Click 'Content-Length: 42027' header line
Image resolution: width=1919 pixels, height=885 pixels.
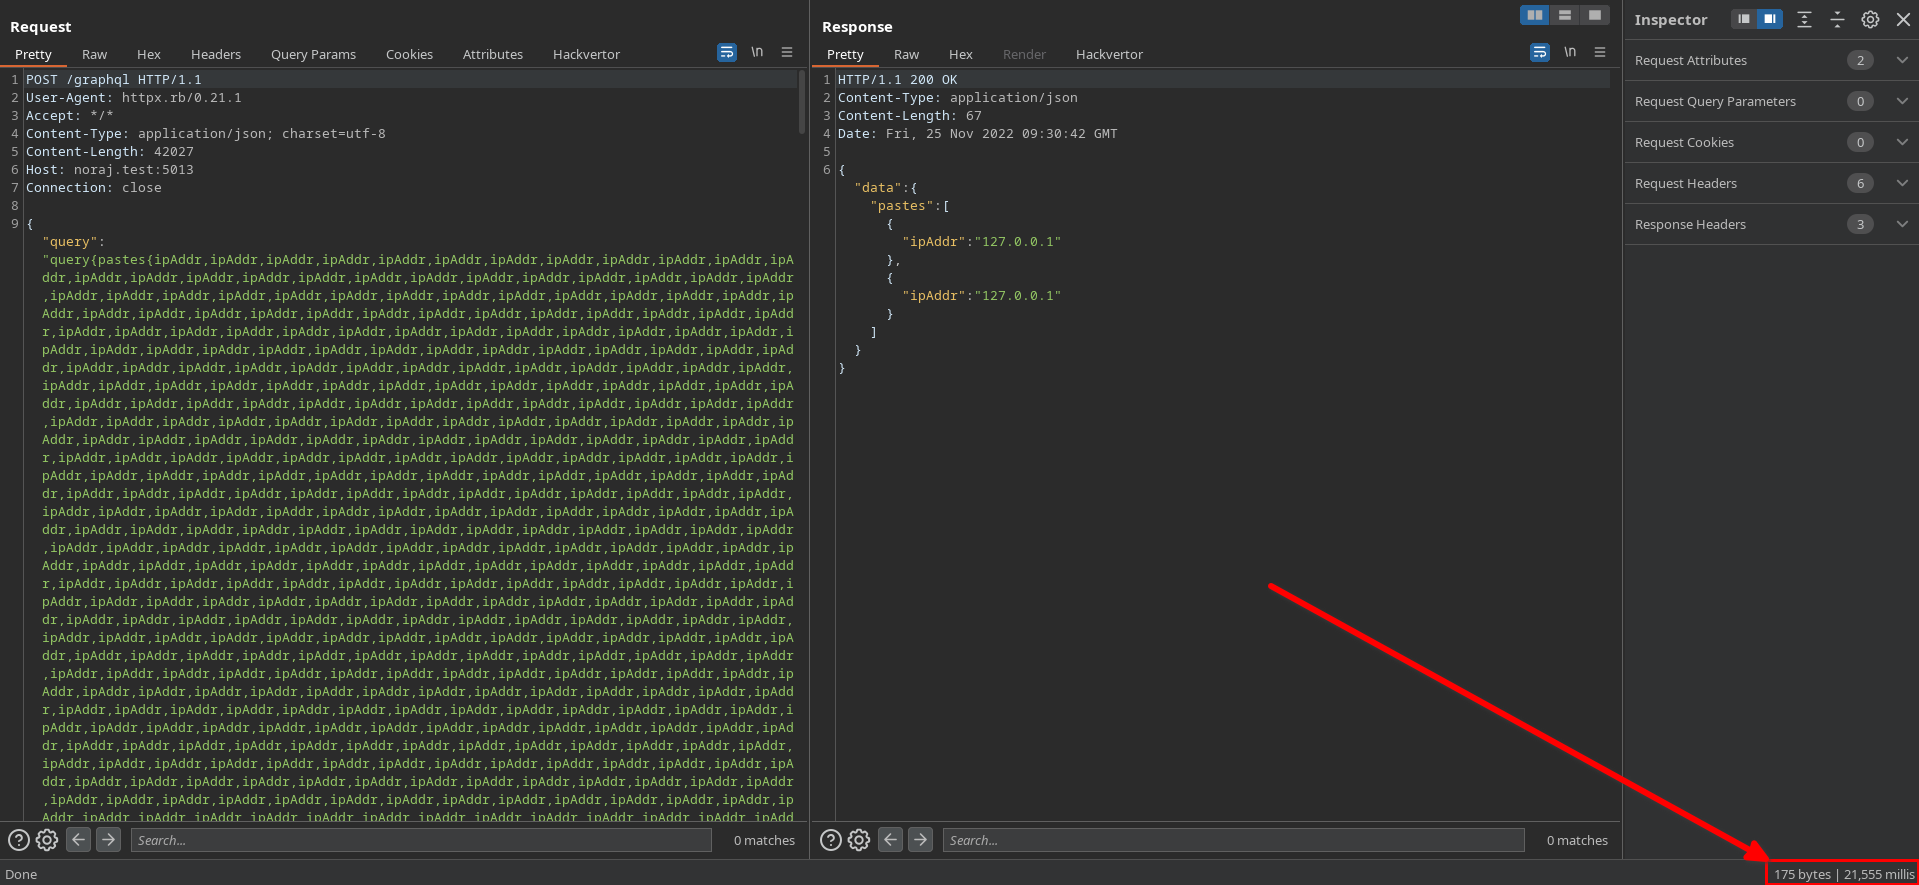[x=110, y=151]
